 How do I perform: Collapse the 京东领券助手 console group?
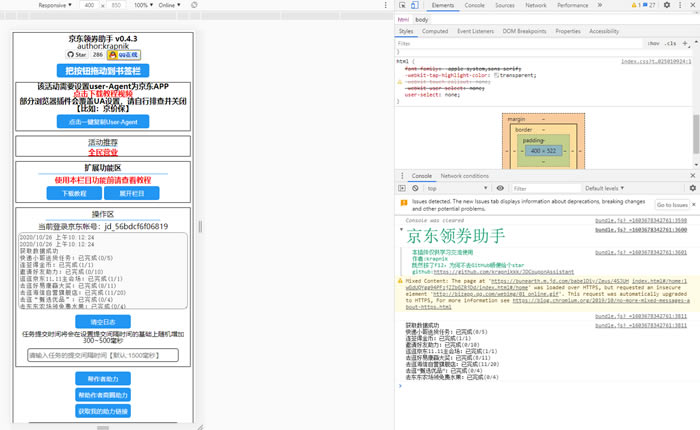401,230
